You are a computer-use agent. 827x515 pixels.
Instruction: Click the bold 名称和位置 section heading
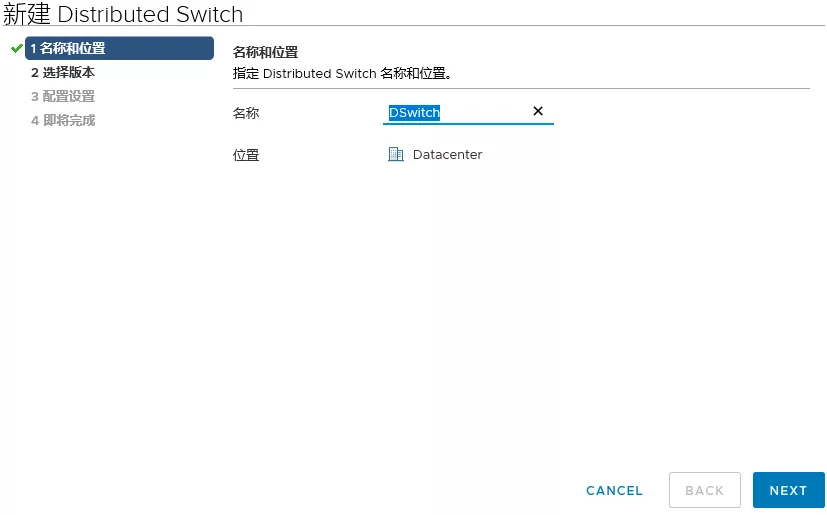[265, 52]
